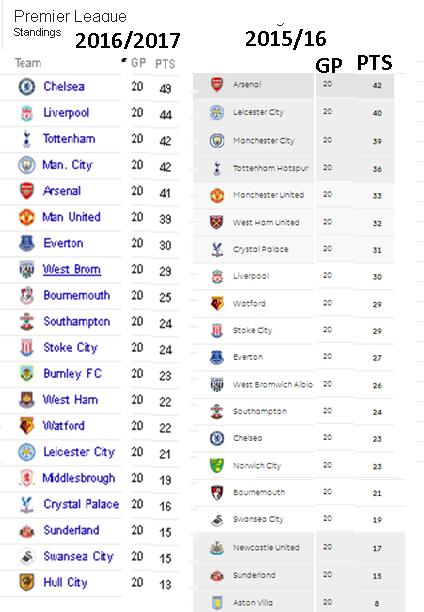Click the Chelsea crest in the 2016/2017 table
This screenshot has height=612, width=424.
pos(27,86)
